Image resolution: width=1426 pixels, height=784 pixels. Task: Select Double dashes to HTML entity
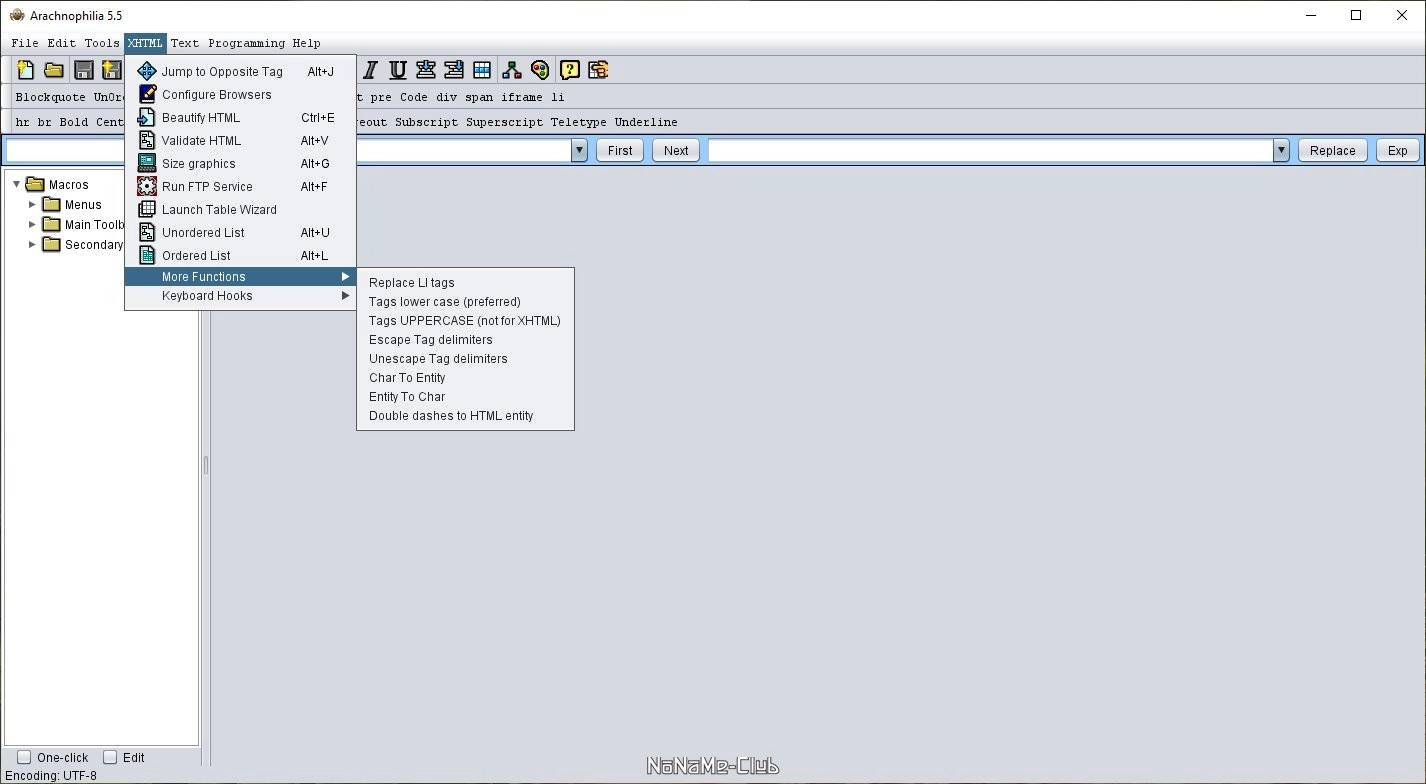coord(465,415)
